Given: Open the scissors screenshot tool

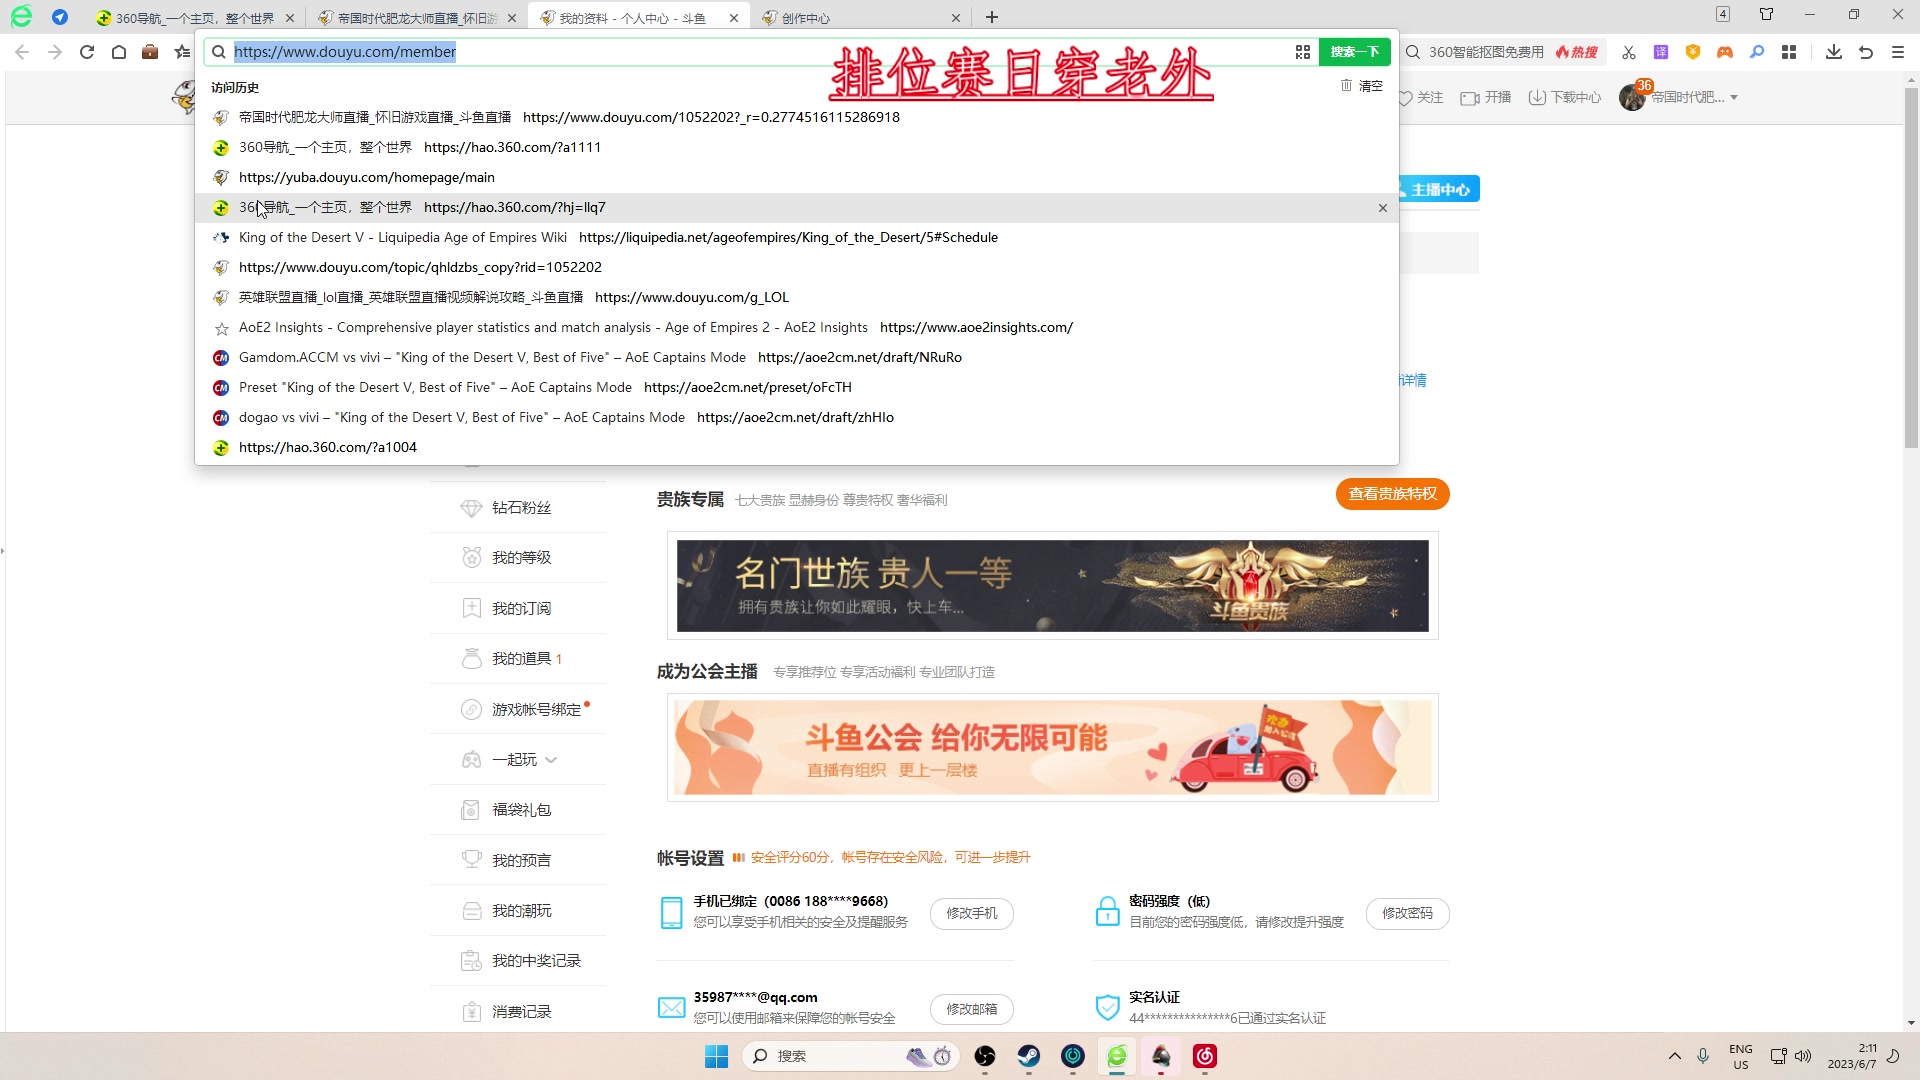Looking at the screenshot, I should pos(1629,52).
